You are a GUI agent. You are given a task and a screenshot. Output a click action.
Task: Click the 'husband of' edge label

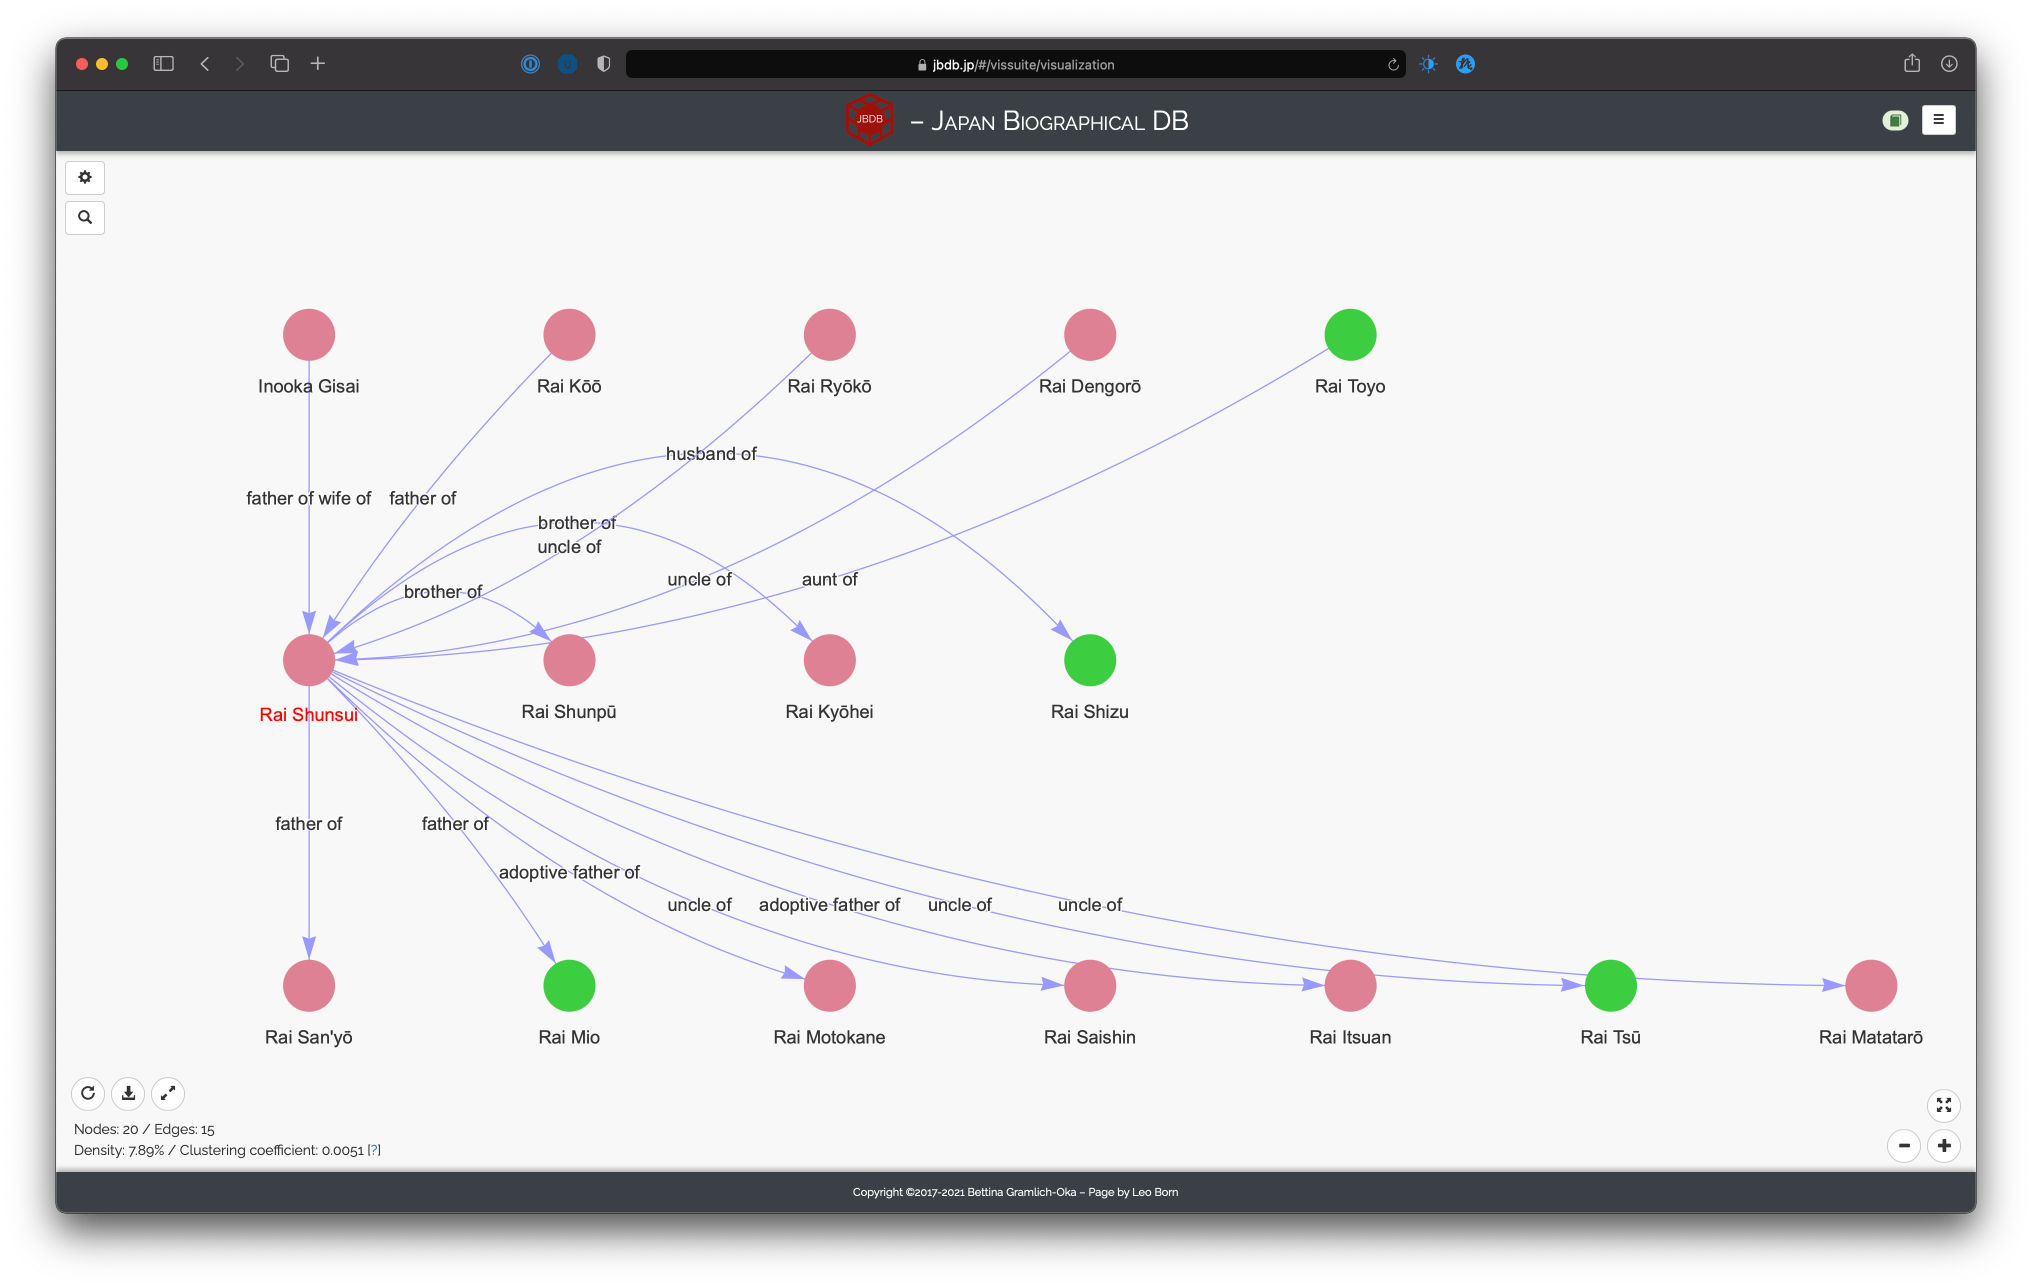point(711,454)
